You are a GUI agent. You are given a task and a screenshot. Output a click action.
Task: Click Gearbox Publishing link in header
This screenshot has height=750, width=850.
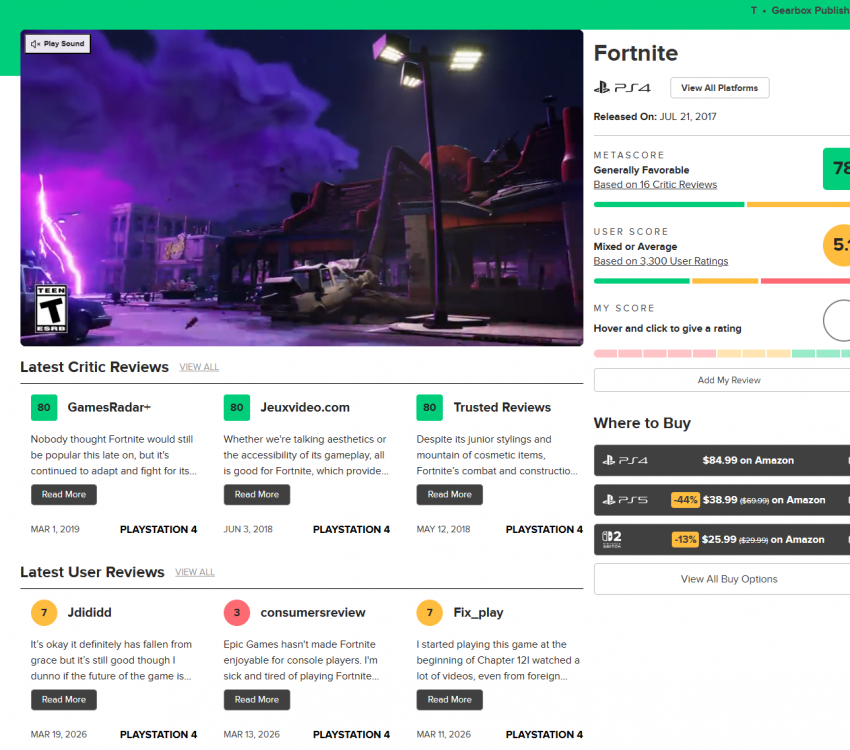810,11
